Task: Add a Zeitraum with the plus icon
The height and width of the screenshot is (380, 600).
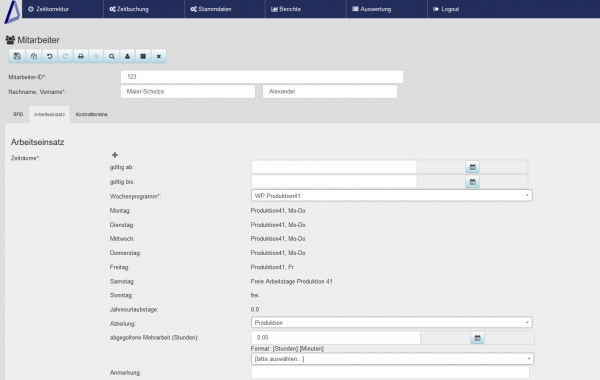Action: tap(114, 155)
